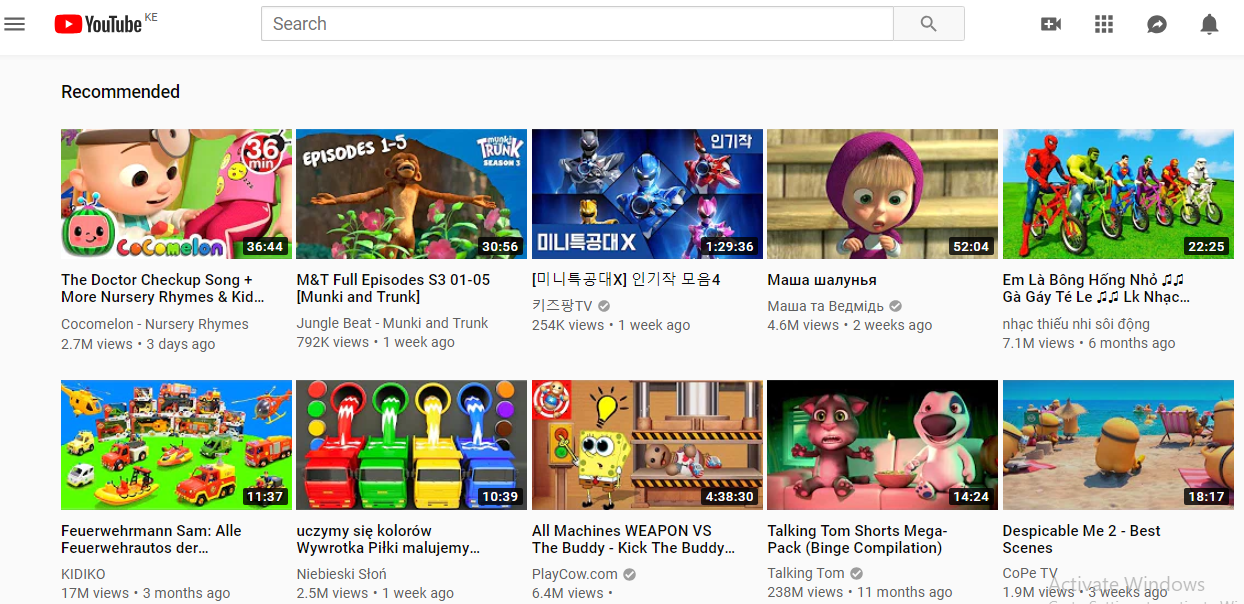
Task: Open the superheroes on bicycles thumbnail
Action: point(1118,194)
